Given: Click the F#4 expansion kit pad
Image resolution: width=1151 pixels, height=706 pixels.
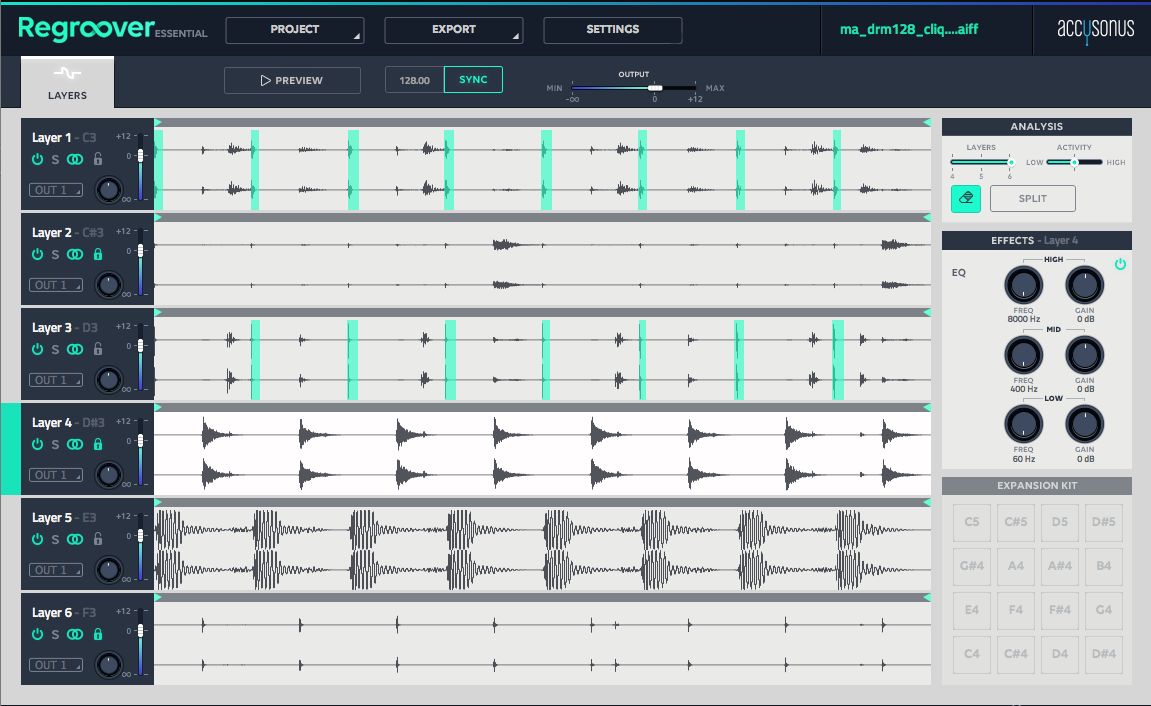Looking at the screenshot, I should (x=1060, y=610).
